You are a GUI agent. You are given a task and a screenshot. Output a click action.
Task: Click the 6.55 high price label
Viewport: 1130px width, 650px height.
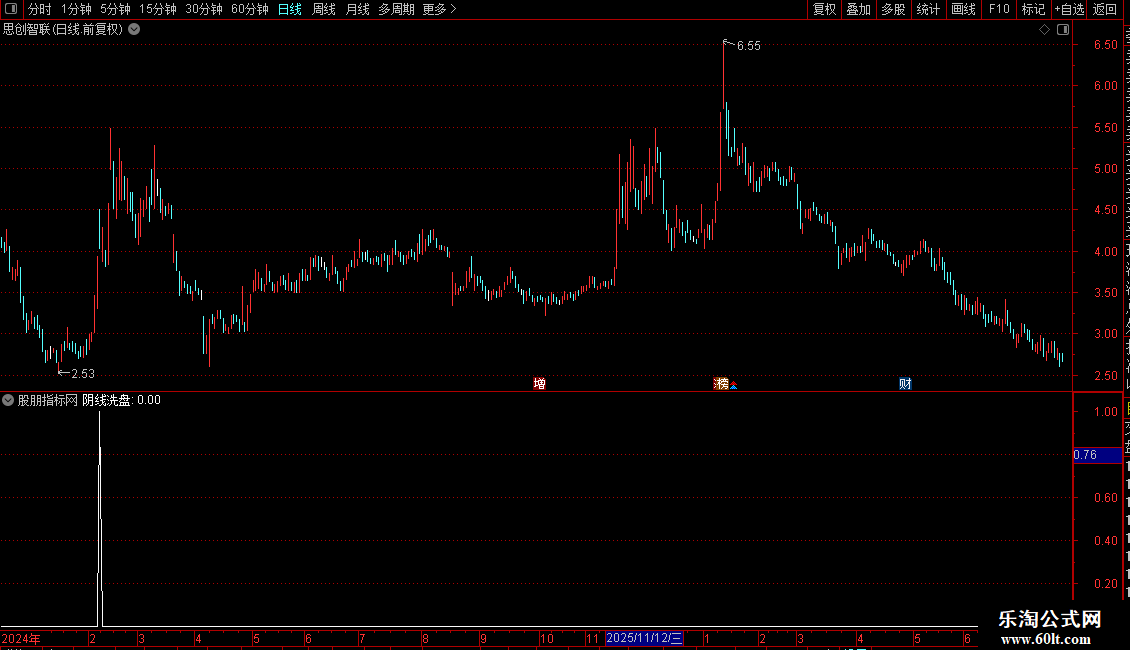[748, 45]
